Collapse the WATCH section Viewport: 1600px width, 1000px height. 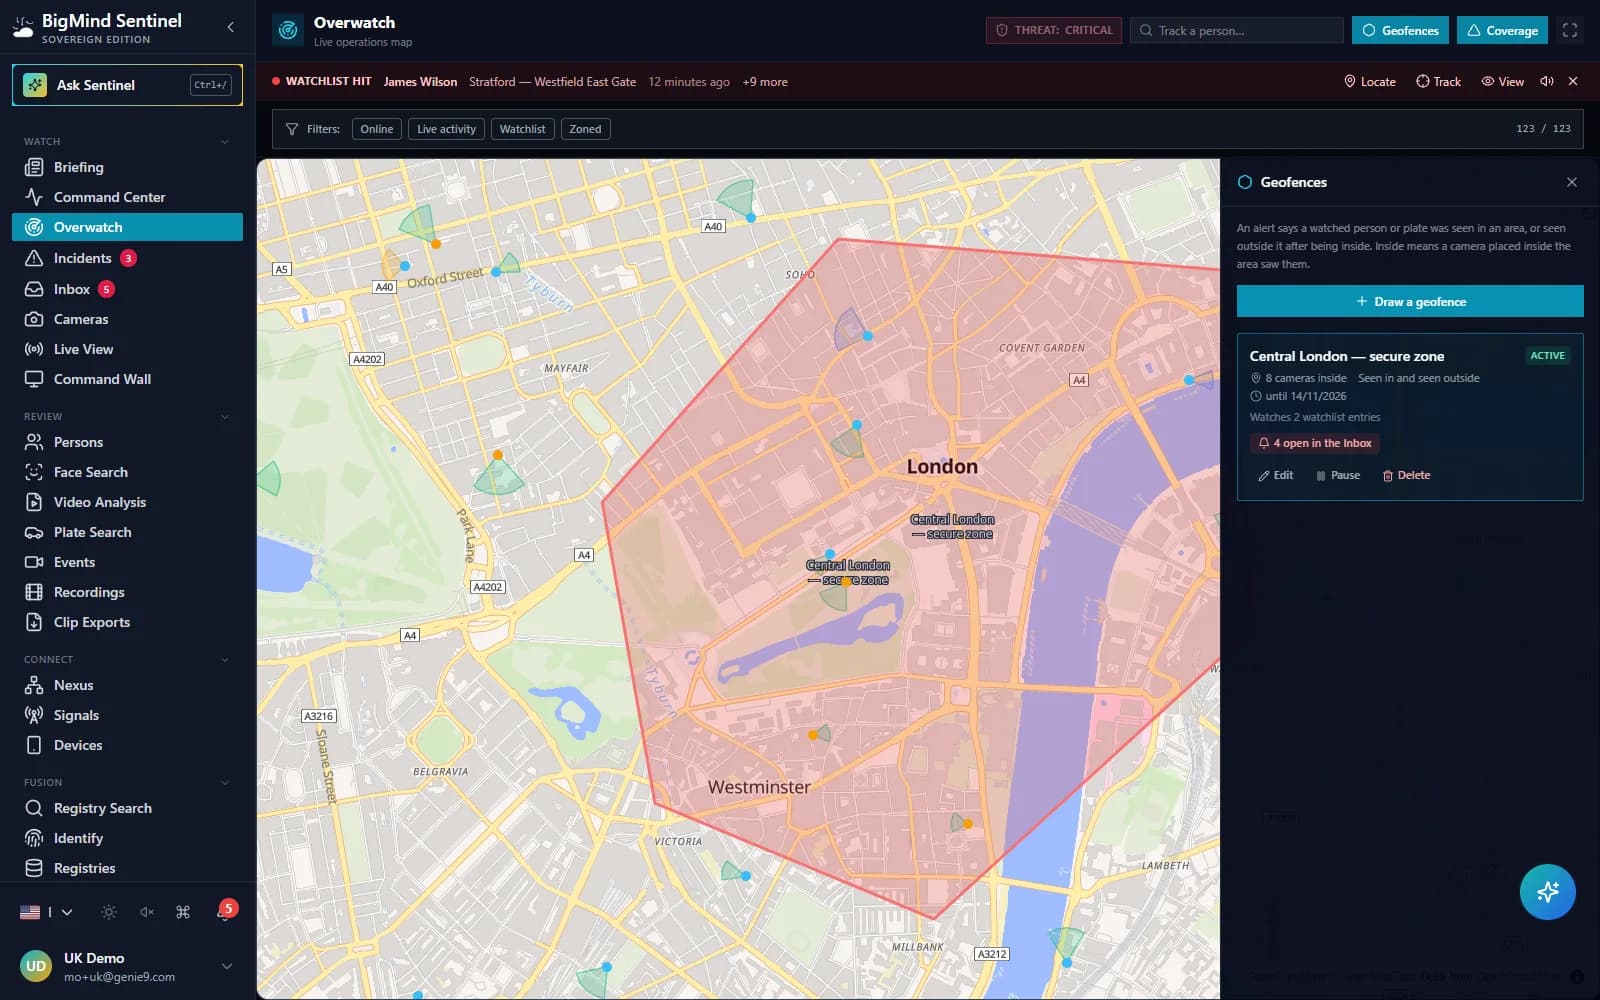point(225,142)
